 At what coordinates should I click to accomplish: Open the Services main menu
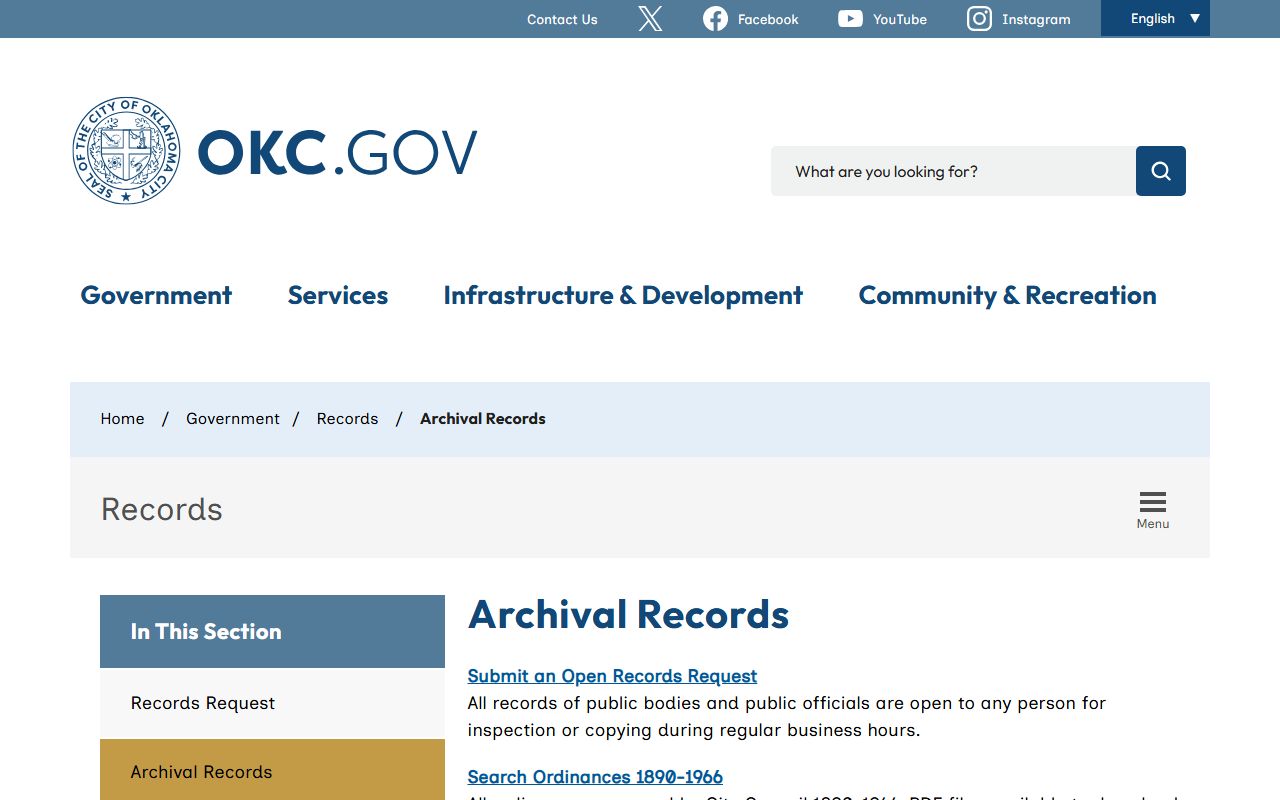(338, 295)
